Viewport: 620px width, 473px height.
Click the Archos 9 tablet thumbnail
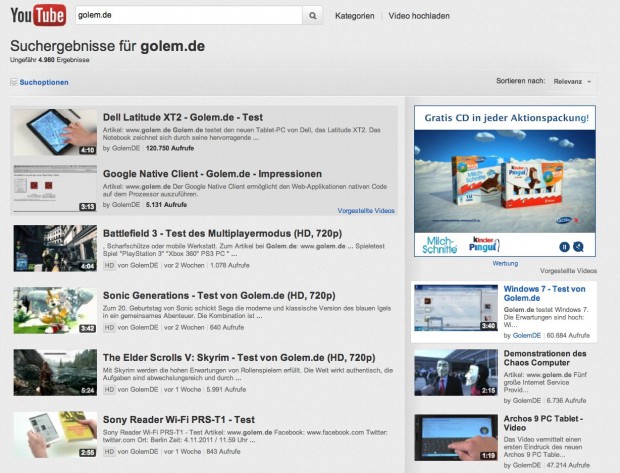tap(456, 437)
